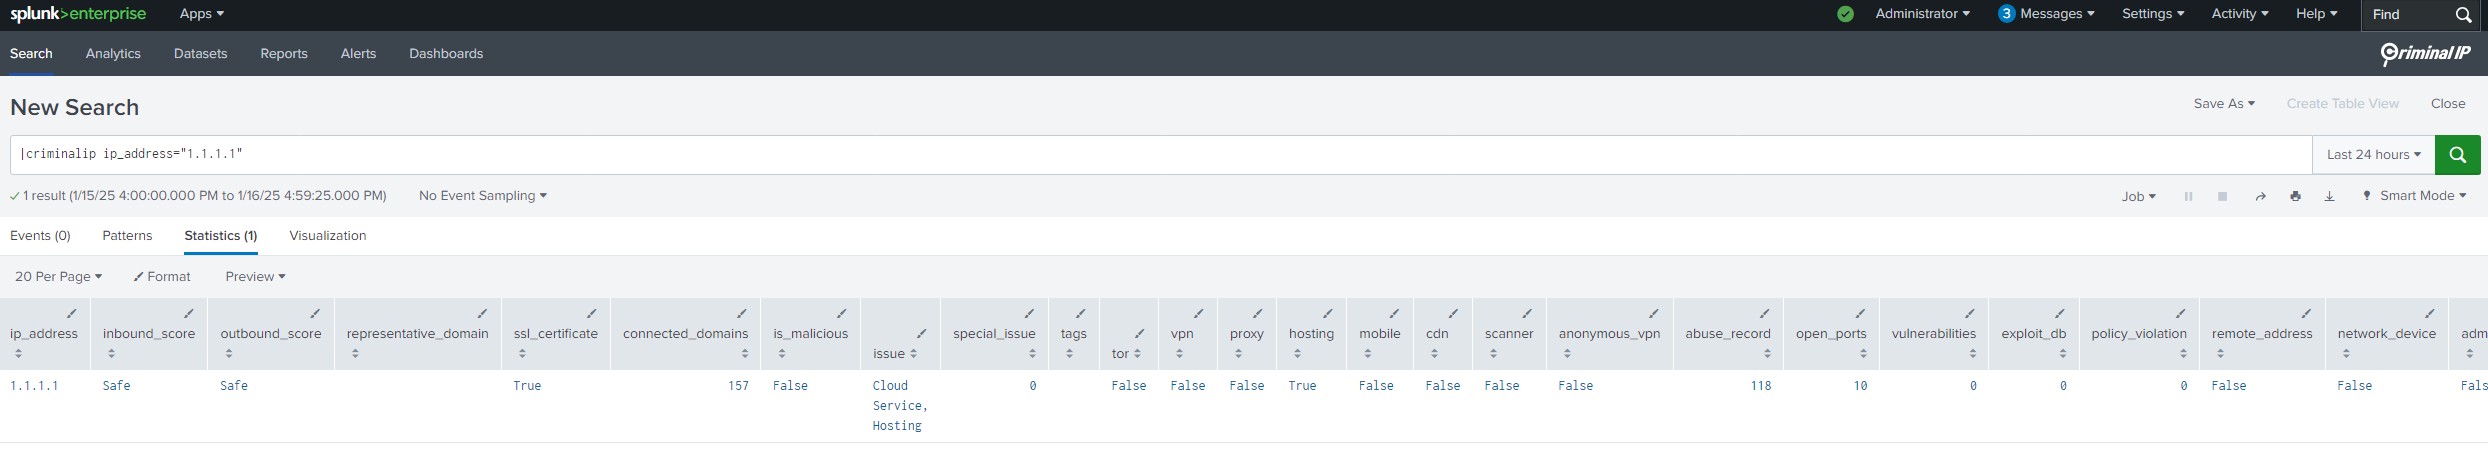
Task: Change 20 Per Page setting
Action: [x=58, y=277]
